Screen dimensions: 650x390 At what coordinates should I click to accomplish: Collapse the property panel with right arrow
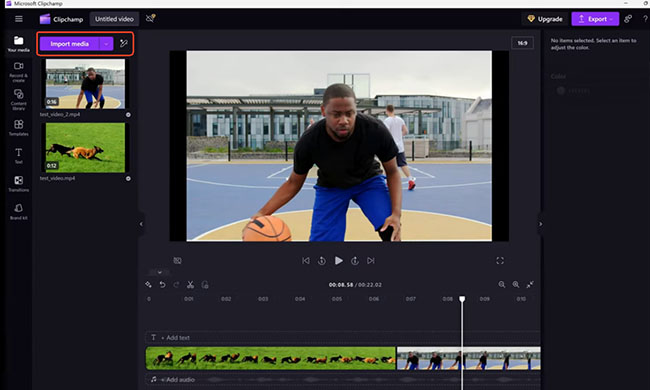[540, 224]
